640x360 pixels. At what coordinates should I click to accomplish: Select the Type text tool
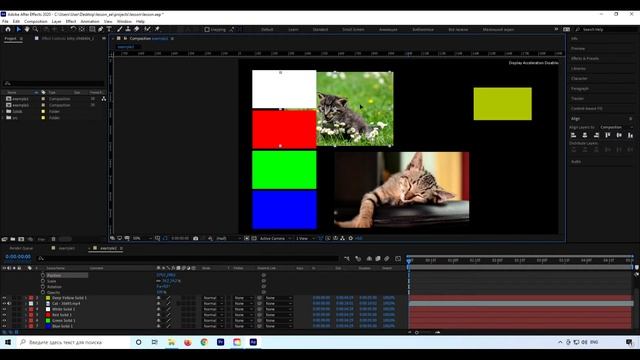(x=109, y=29)
